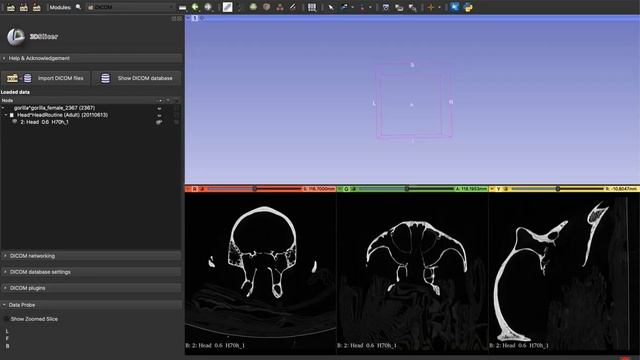Click the third Save data toolbar icon
The height and width of the screenshot is (360, 640).
(37, 7)
